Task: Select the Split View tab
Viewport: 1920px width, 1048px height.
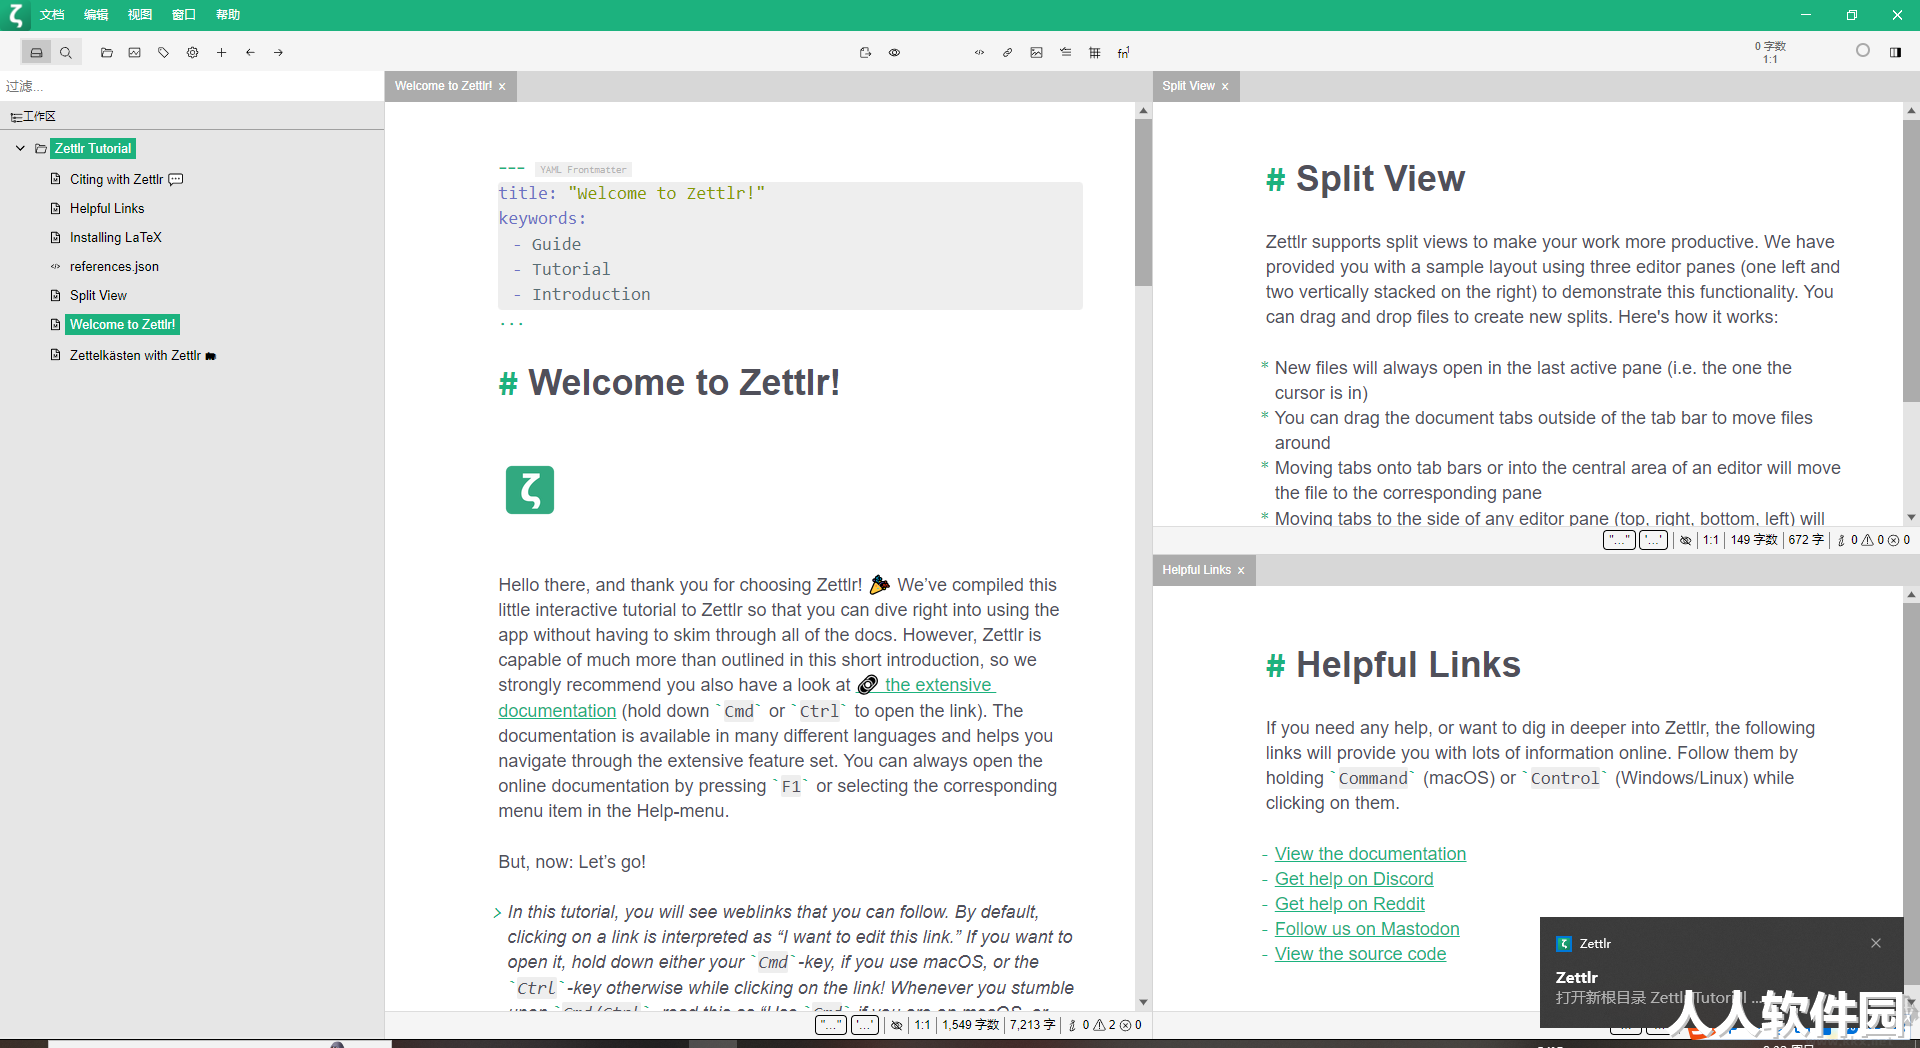Action: (x=1188, y=86)
